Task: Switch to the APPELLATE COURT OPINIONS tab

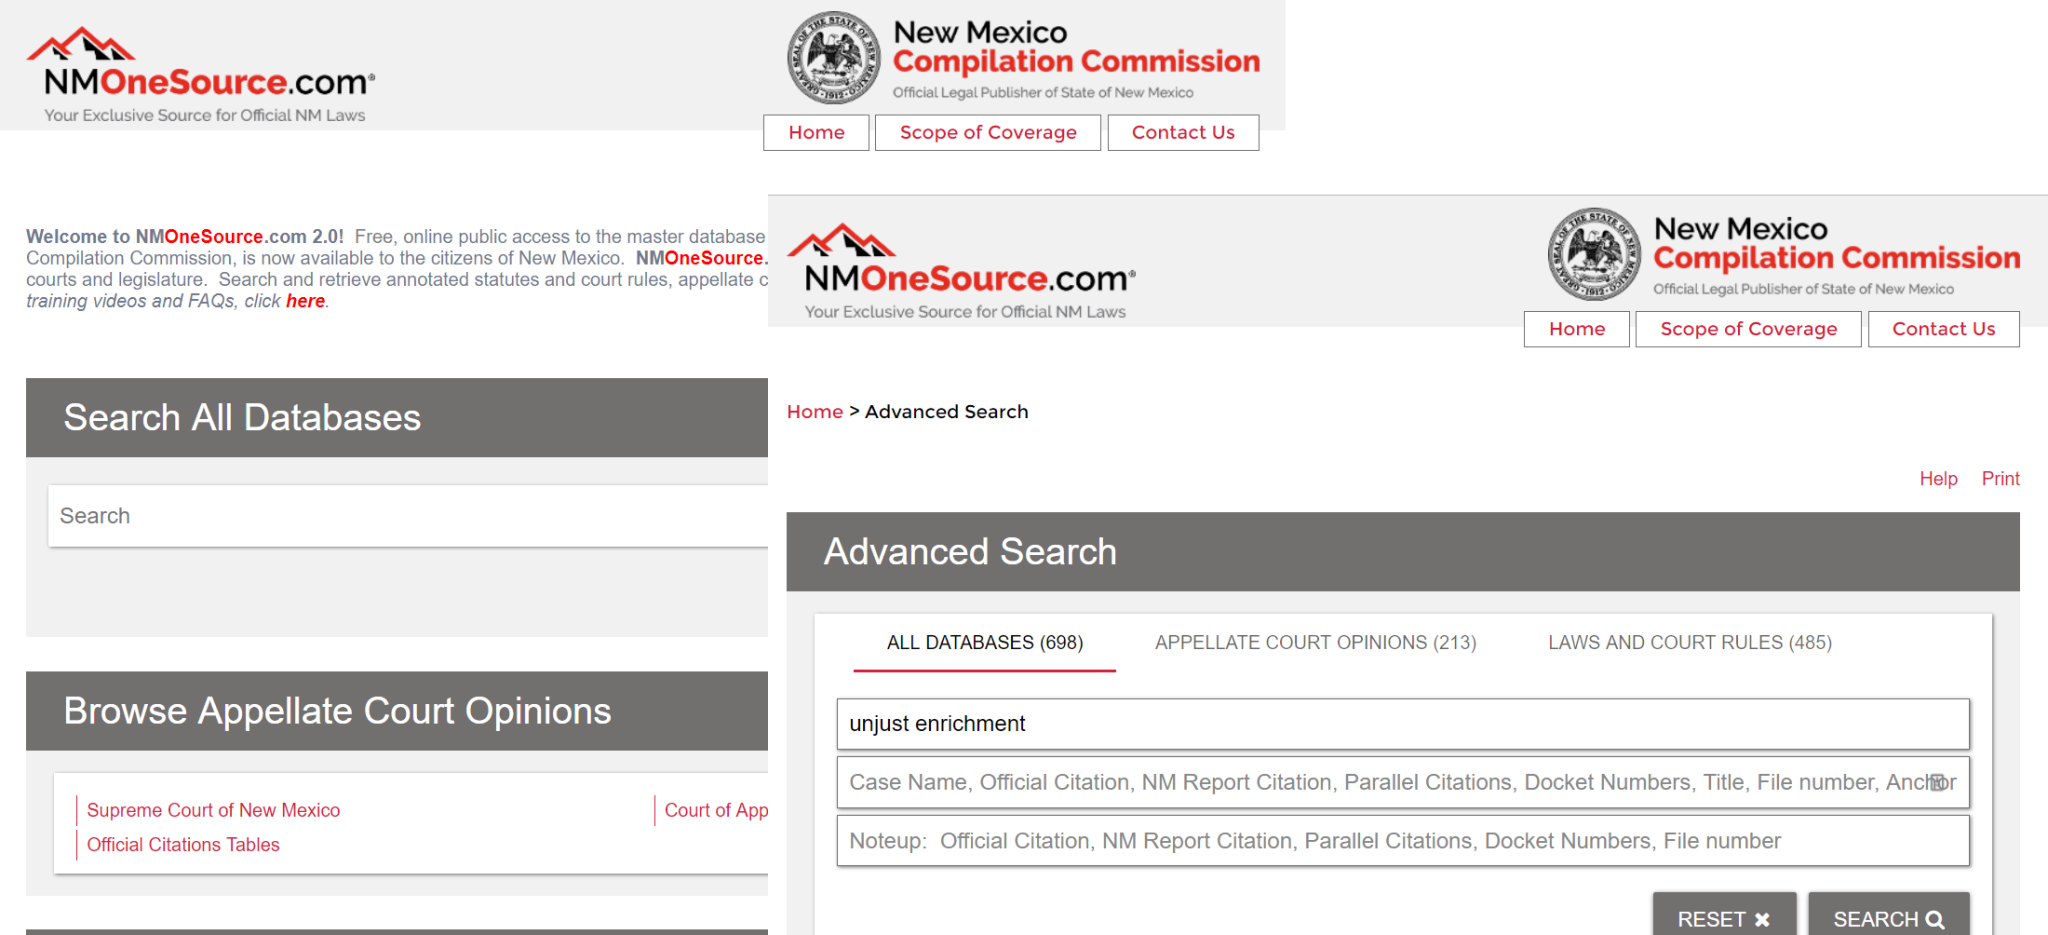Action: click(1314, 643)
